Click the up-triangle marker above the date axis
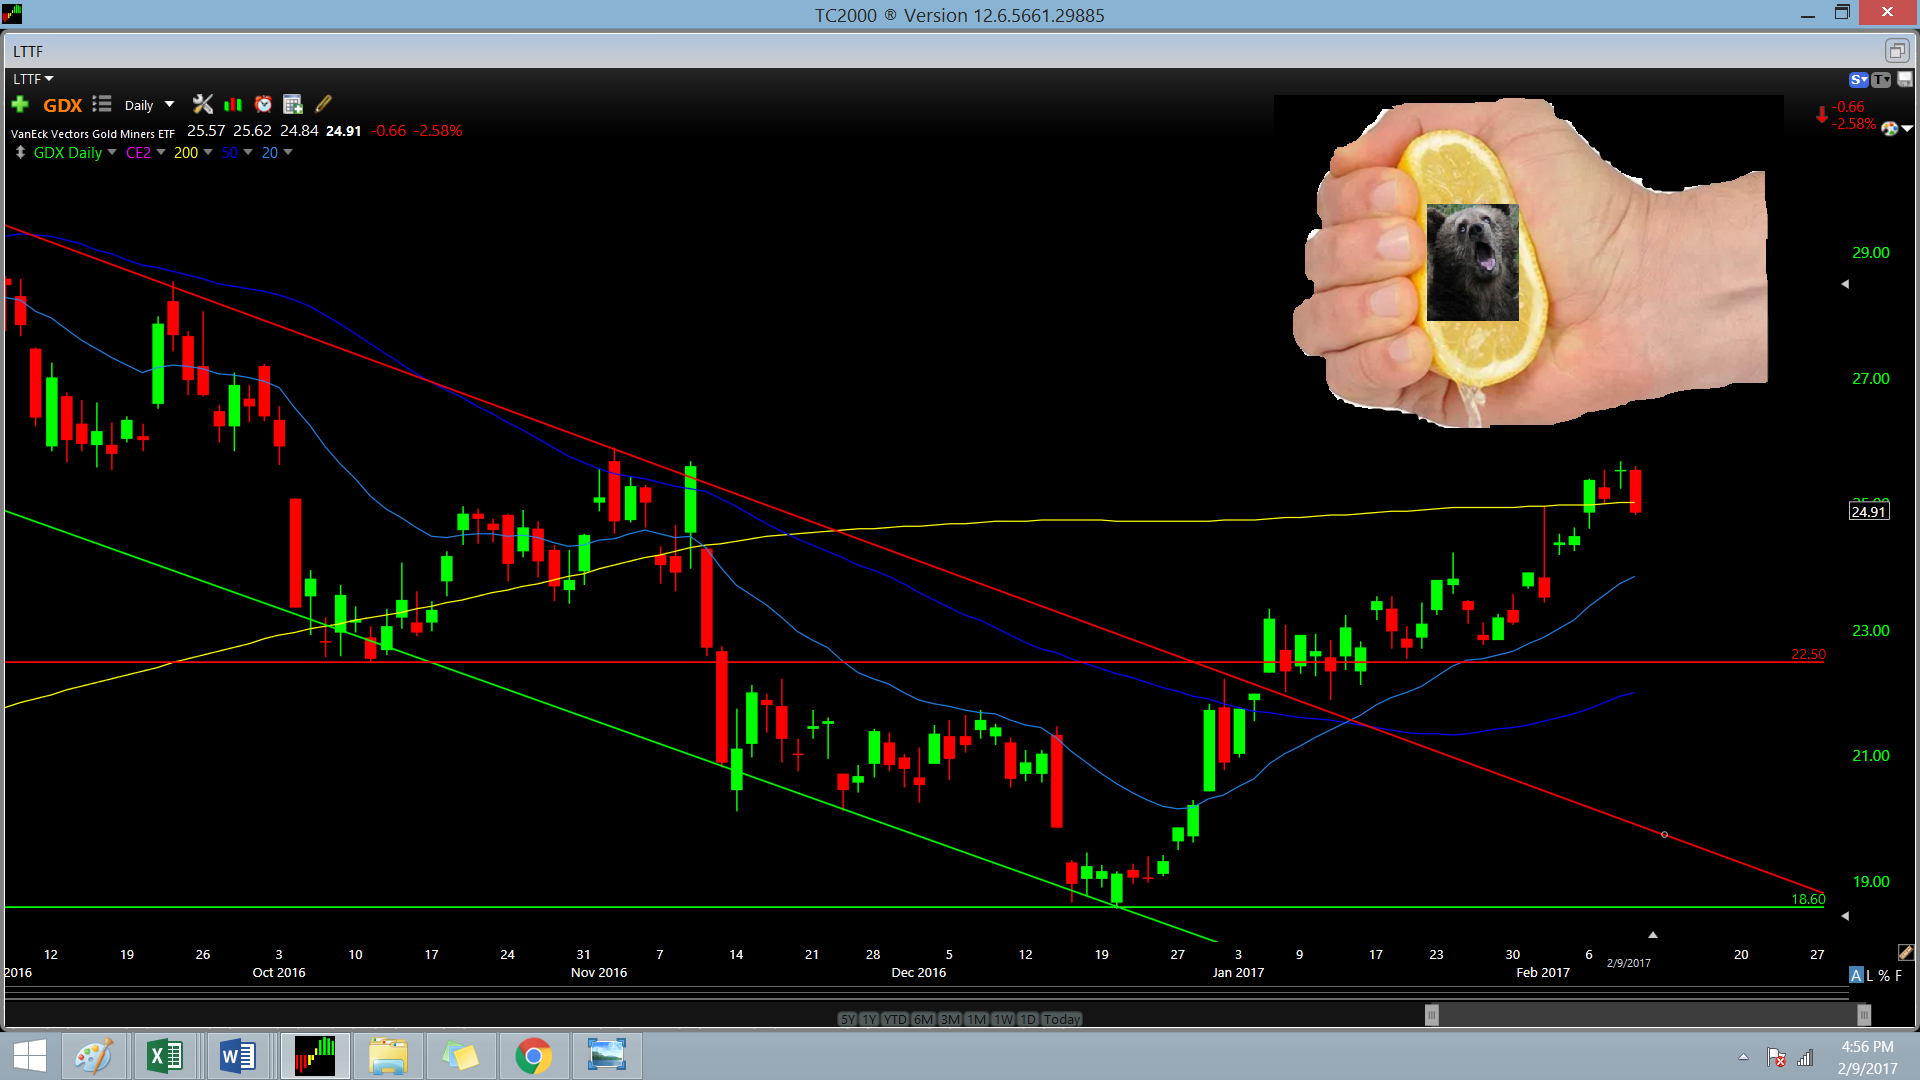This screenshot has width=1920, height=1080. pyautogui.click(x=1653, y=935)
